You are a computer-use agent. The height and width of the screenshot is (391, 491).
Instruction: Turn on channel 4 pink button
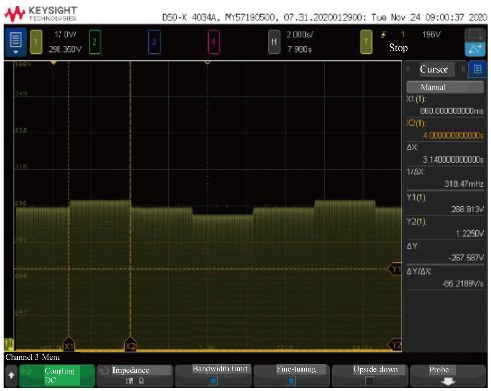(213, 42)
